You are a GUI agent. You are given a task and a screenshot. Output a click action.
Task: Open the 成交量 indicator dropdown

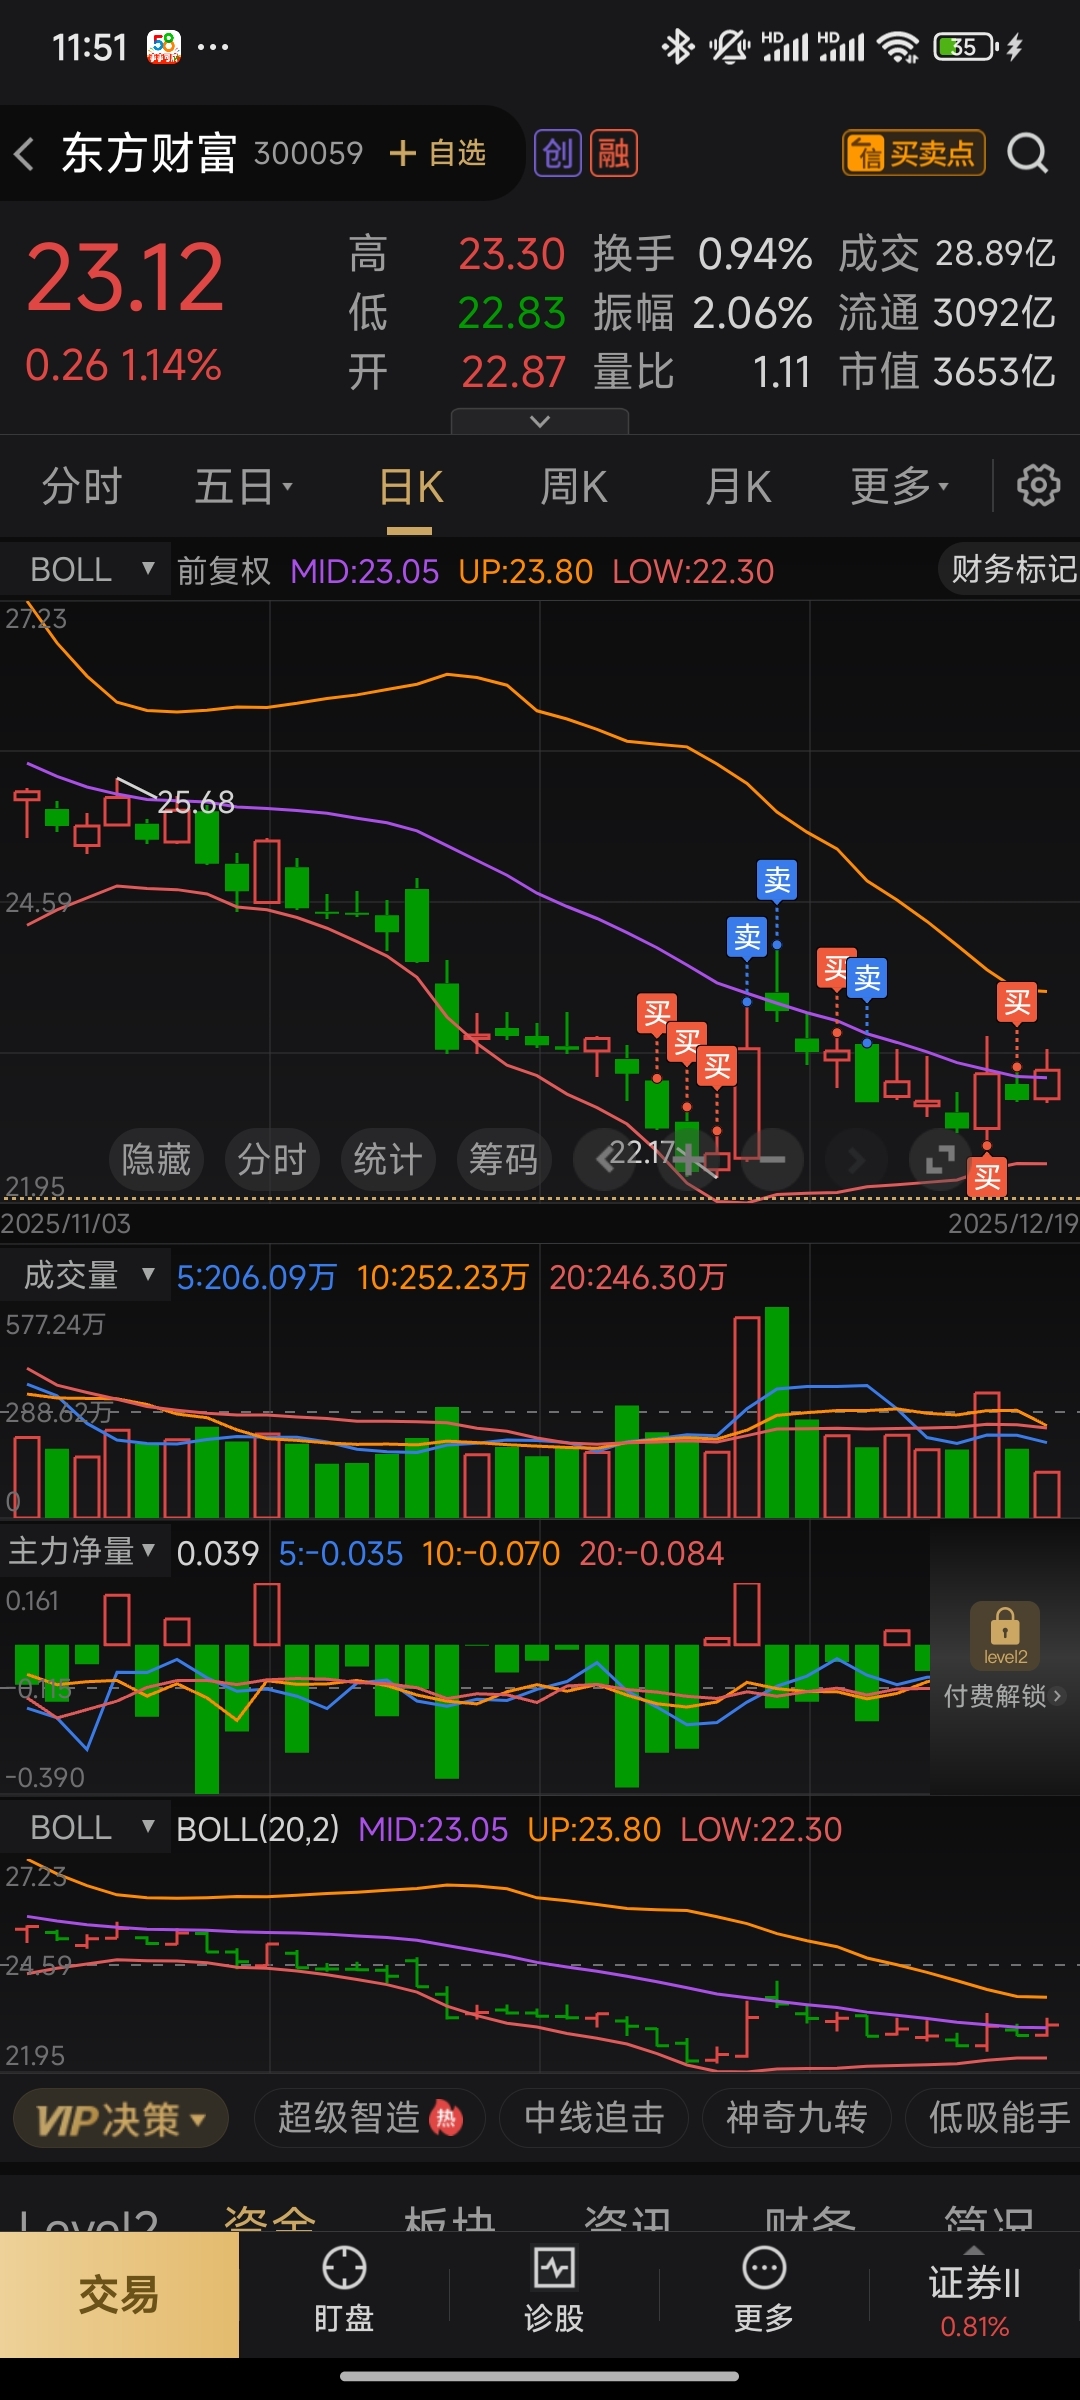pyautogui.click(x=86, y=1275)
